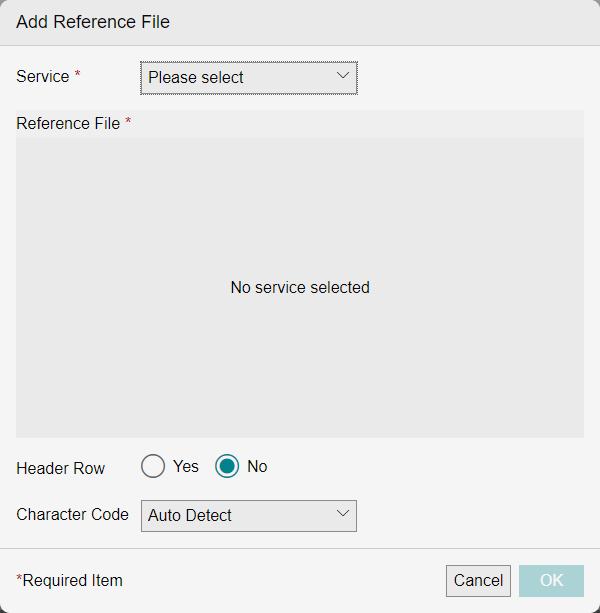Click the 'Add Reference File' dialog title

pos(93,22)
